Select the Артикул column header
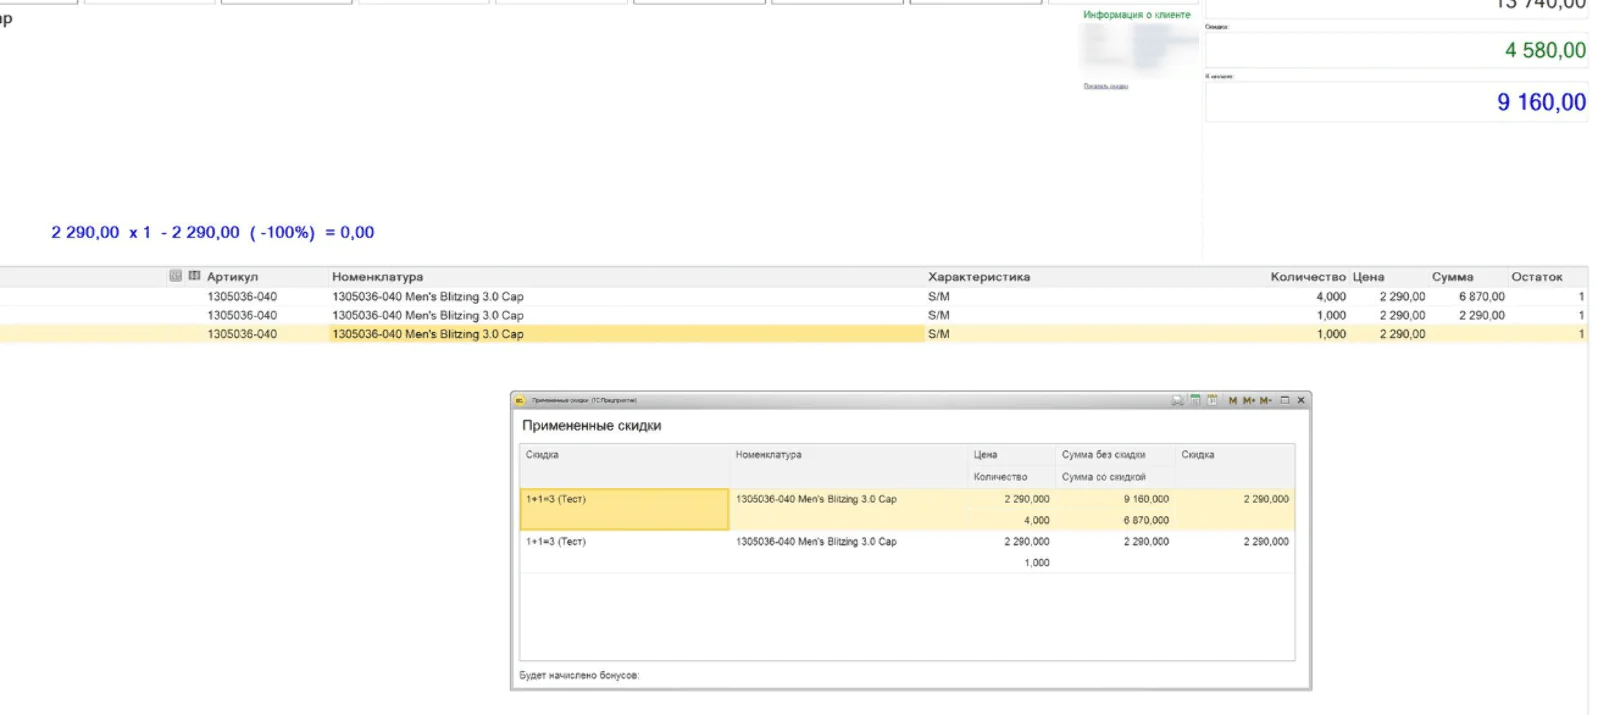Image resolution: width=1598 pixels, height=715 pixels. coord(232,277)
